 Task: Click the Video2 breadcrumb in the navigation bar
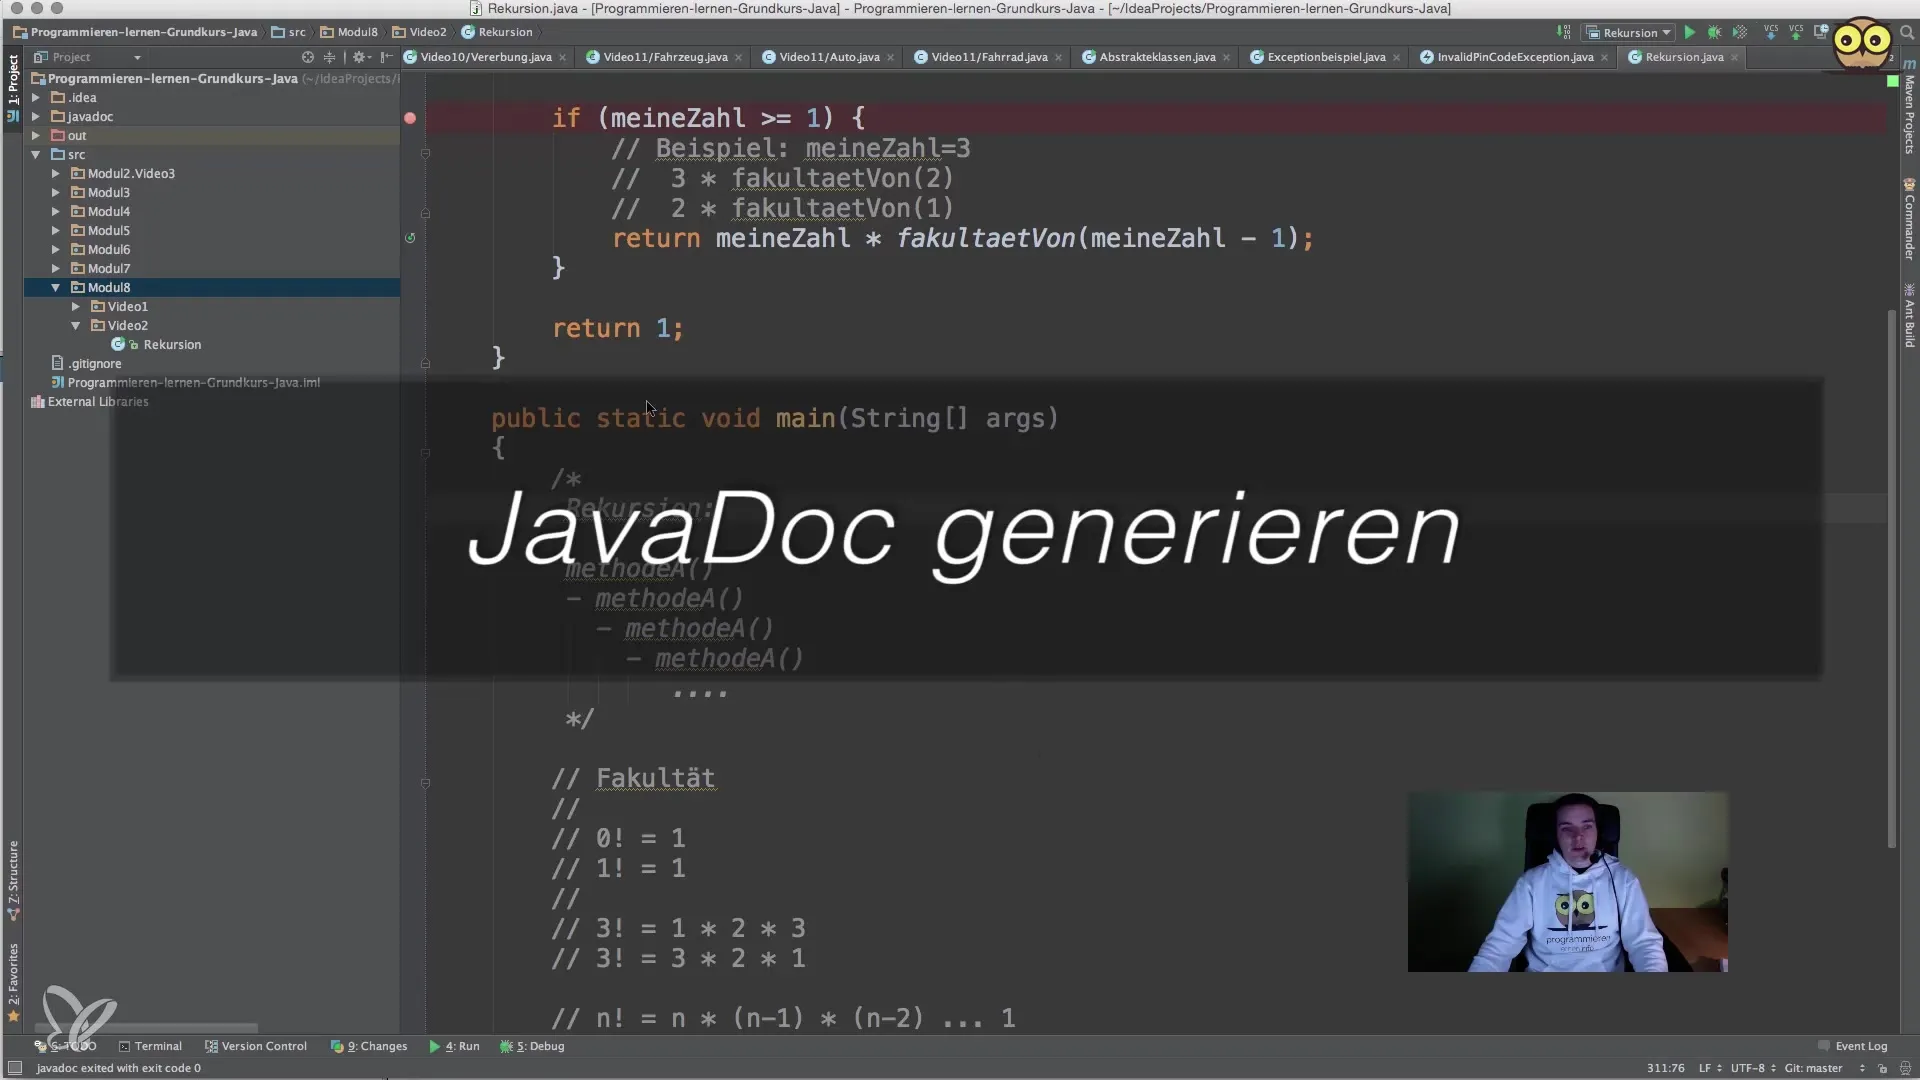point(420,32)
